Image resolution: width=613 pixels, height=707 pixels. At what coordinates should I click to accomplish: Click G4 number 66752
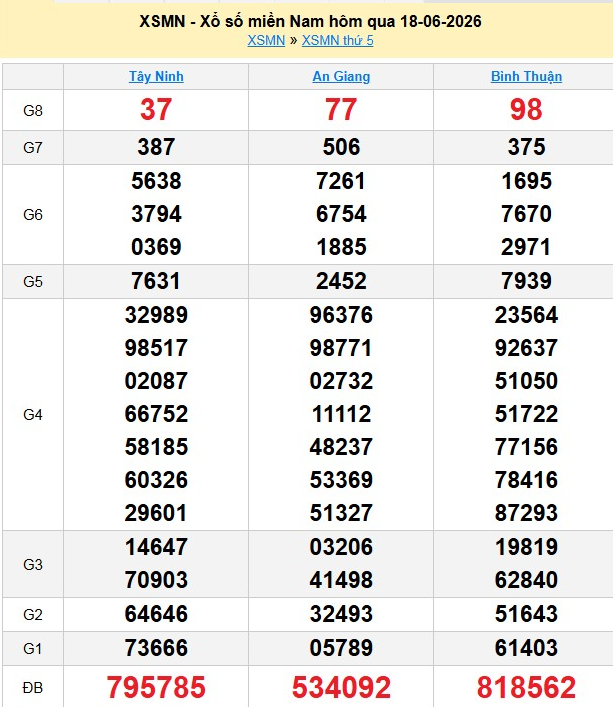(x=156, y=414)
